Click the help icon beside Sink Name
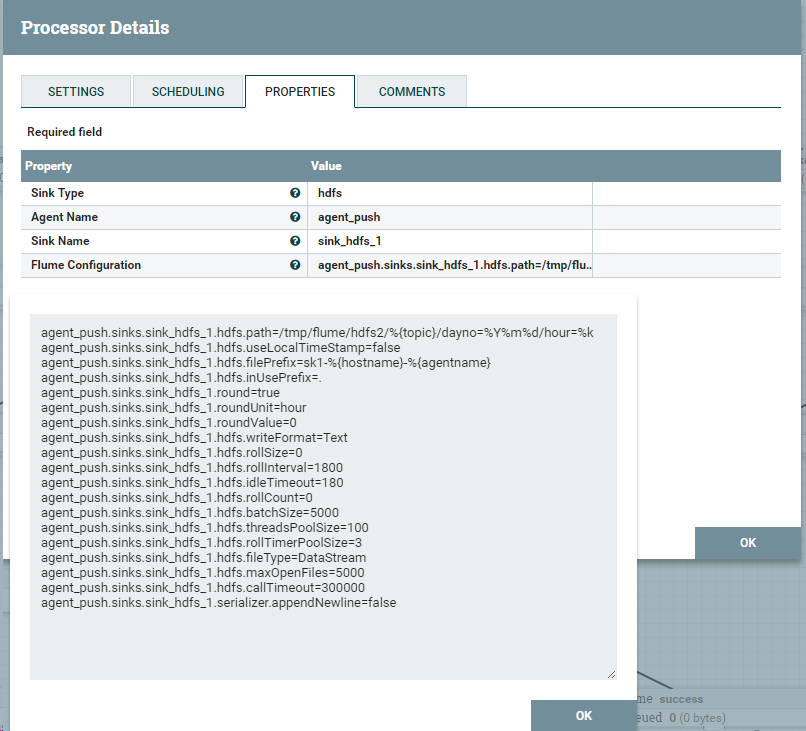 pos(295,241)
